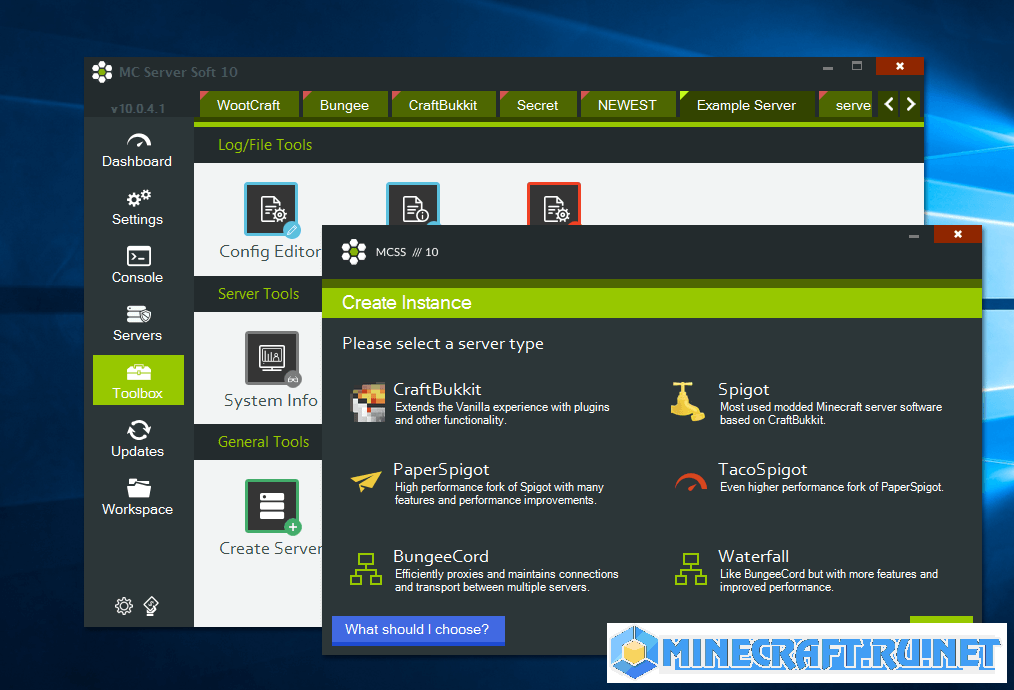Close the MCSS Create Instance dialog

coord(958,234)
